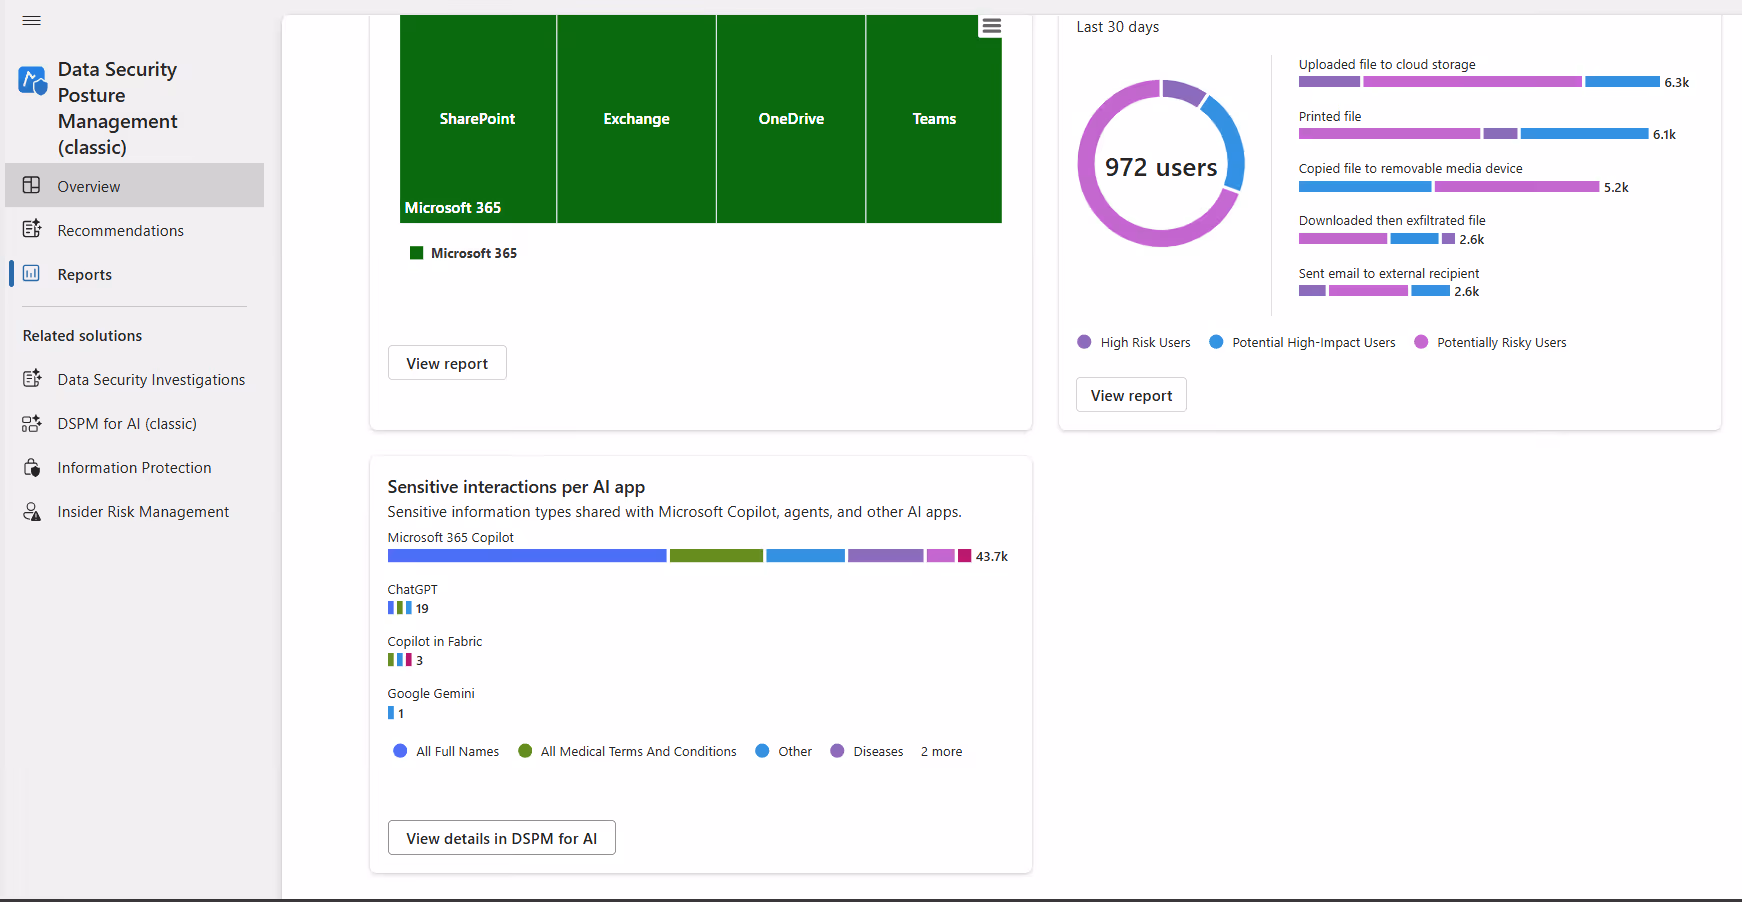Click the Downloaded then exfiltrated file bar
The width and height of the screenshot is (1742, 902).
pyautogui.click(x=1377, y=239)
